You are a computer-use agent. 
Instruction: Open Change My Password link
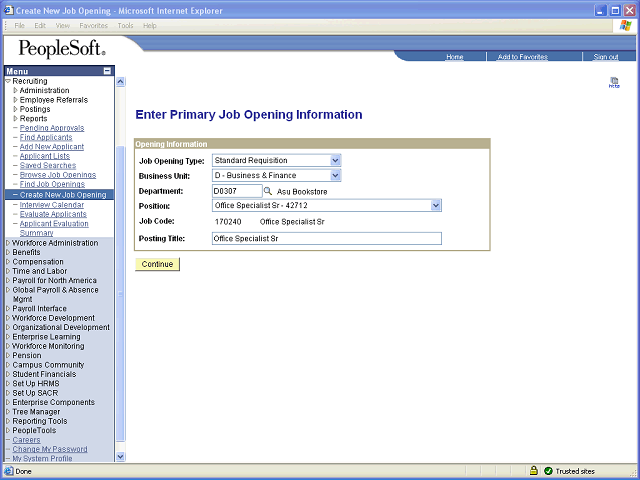point(50,449)
